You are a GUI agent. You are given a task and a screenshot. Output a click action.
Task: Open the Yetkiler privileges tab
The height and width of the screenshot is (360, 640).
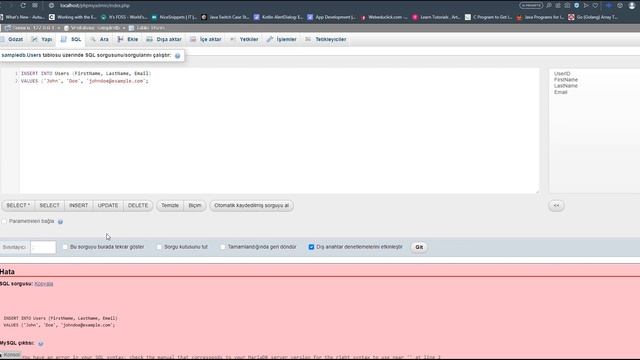pyautogui.click(x=244, y=39)
